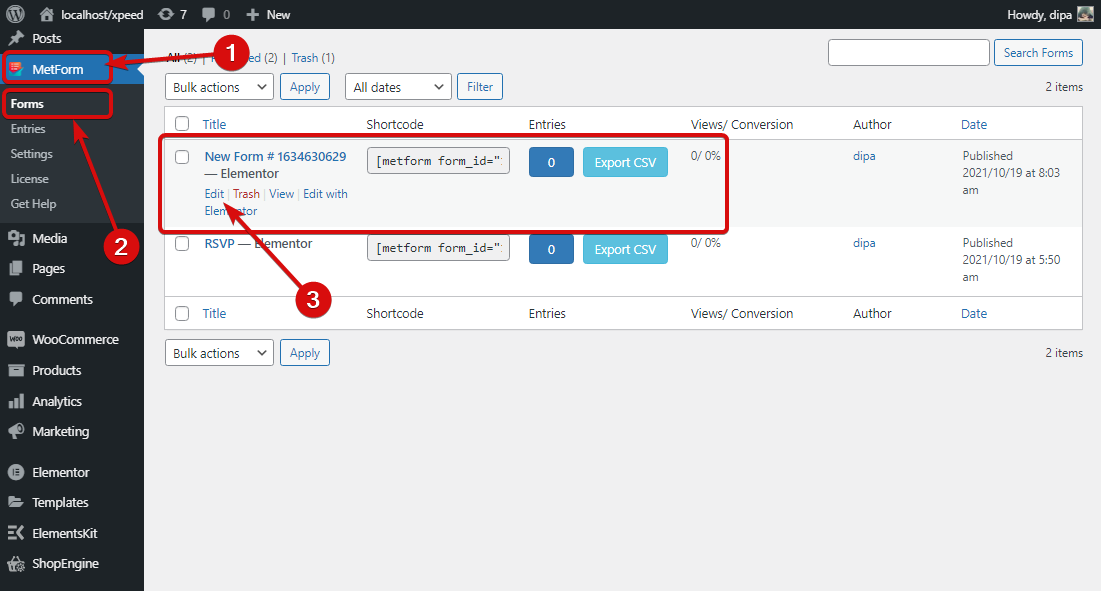
Task: Click the Posts pin icon
Action: point(16,38)
